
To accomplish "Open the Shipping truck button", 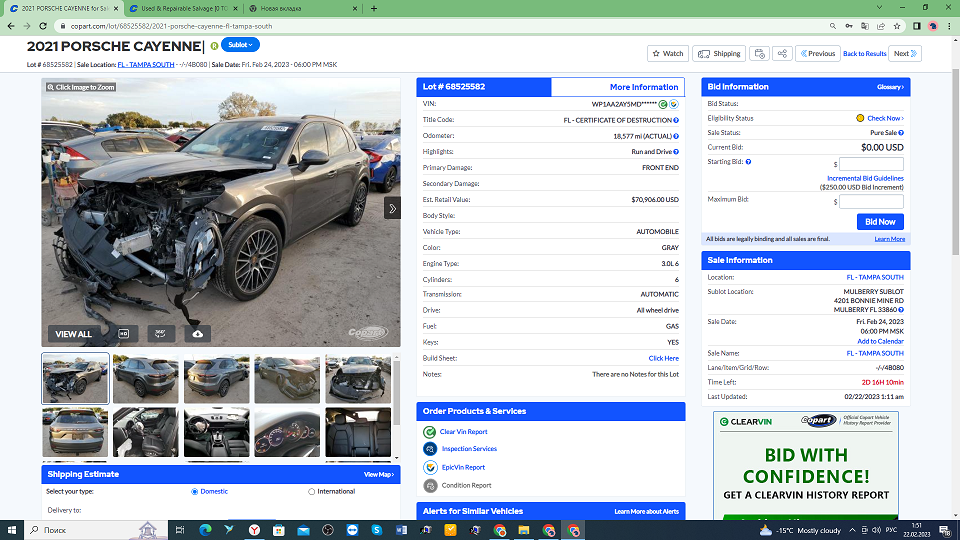I will 719,54.
